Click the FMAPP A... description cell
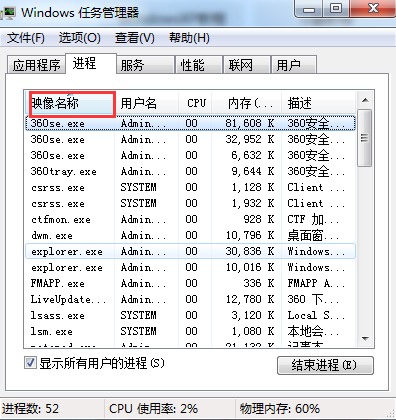The image size is (396, 420). click(x=316, y=283)
